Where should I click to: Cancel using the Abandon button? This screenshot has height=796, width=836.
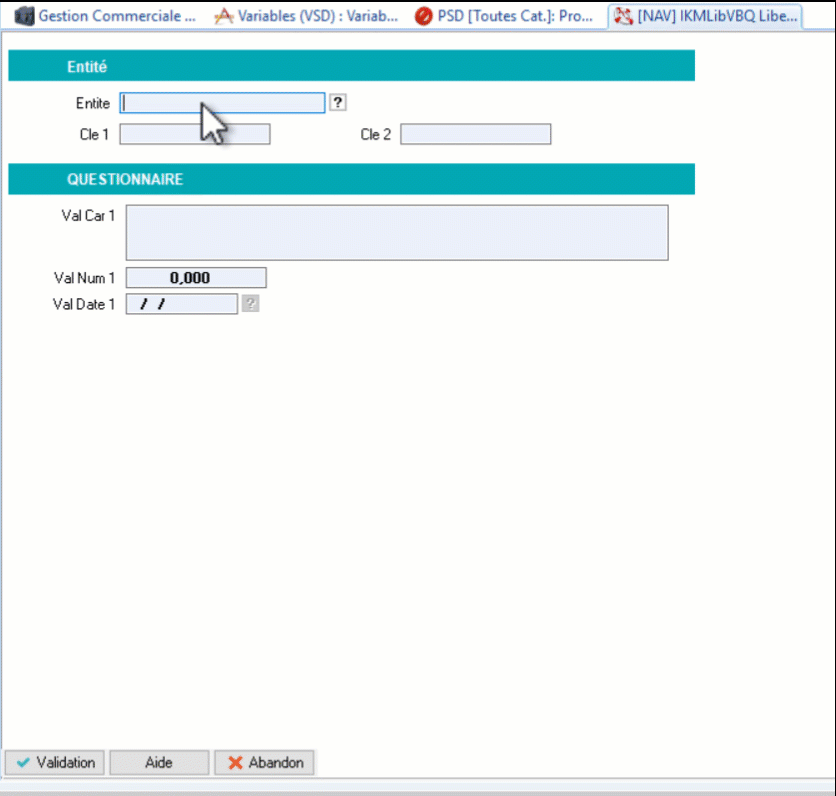265,762
